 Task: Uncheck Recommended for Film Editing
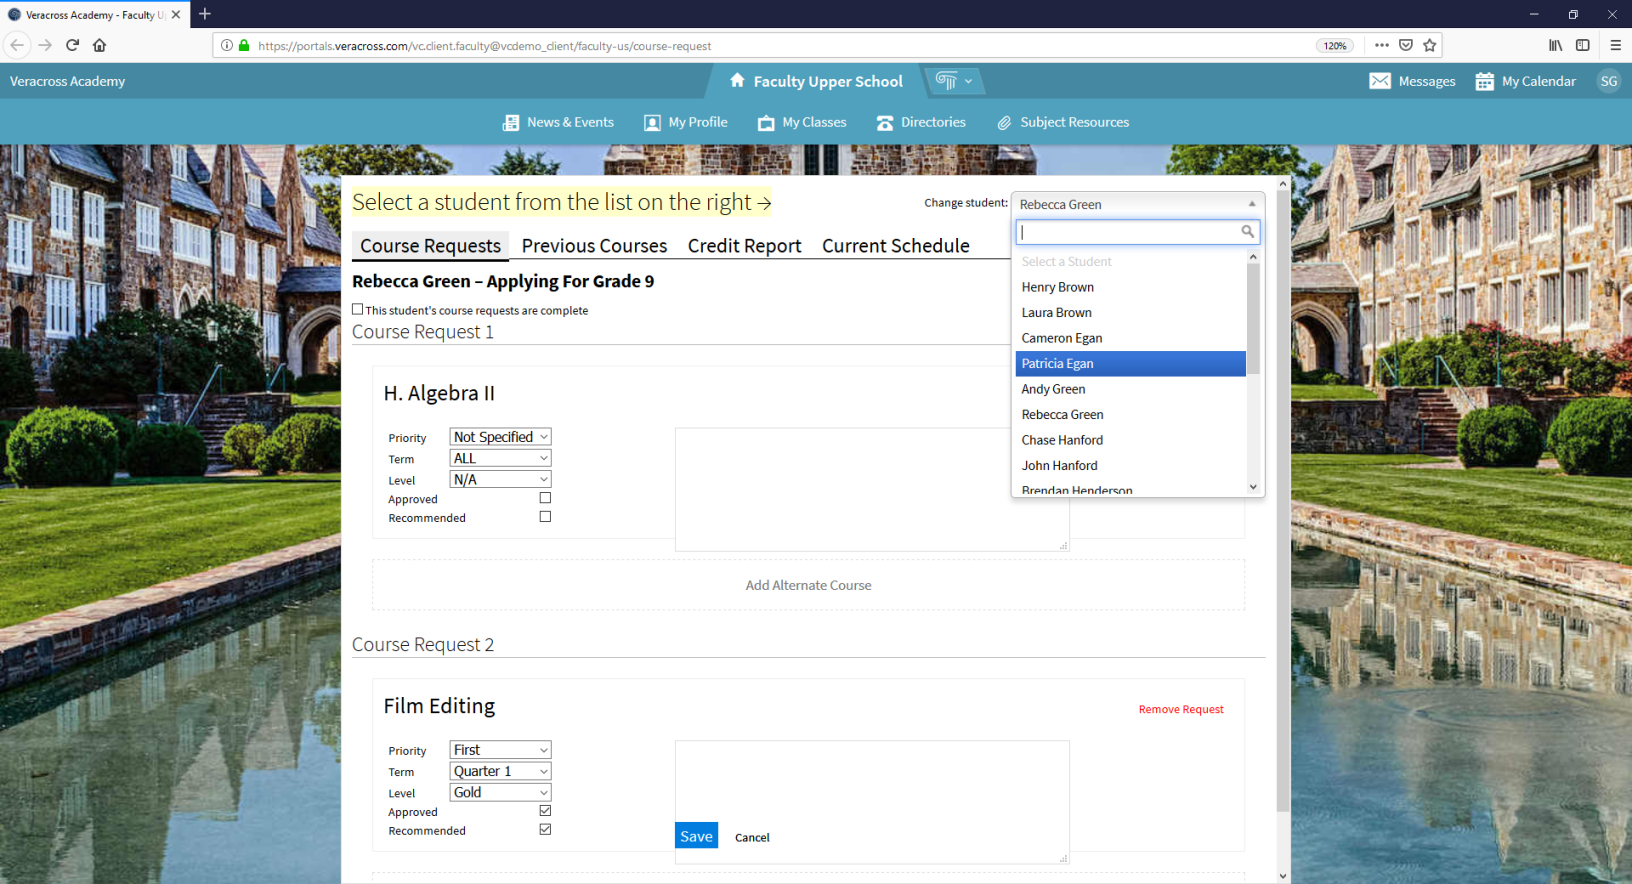[545, 830]
